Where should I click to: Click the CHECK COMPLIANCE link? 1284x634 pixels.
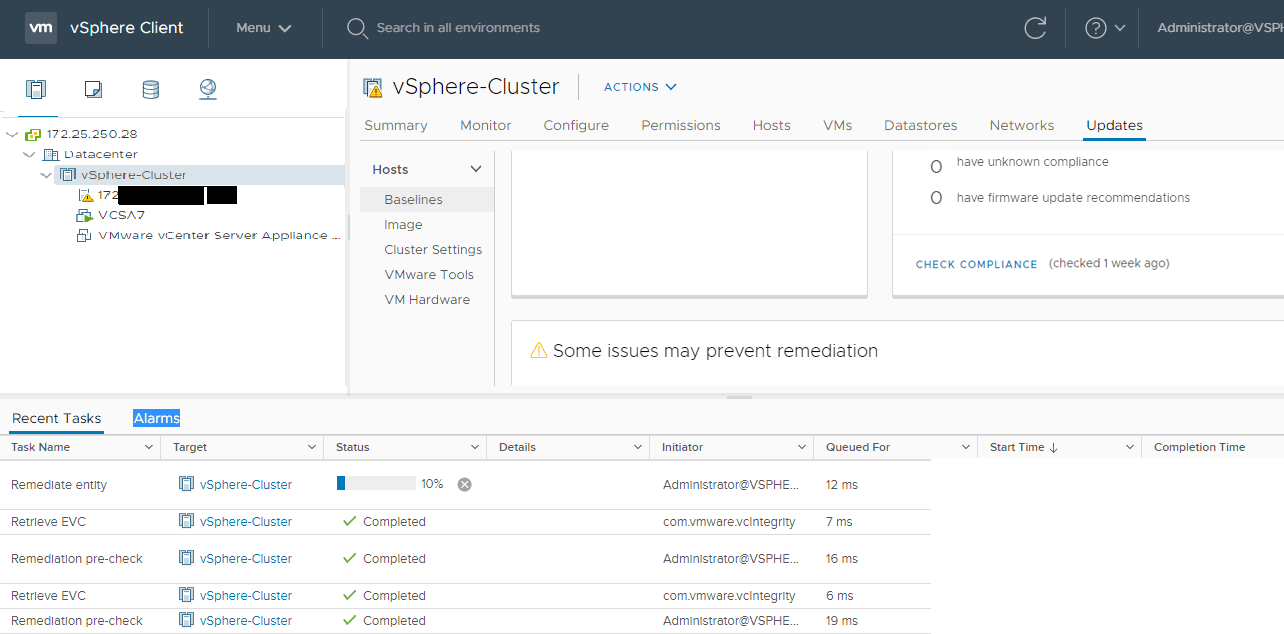[x=976, y=264]
